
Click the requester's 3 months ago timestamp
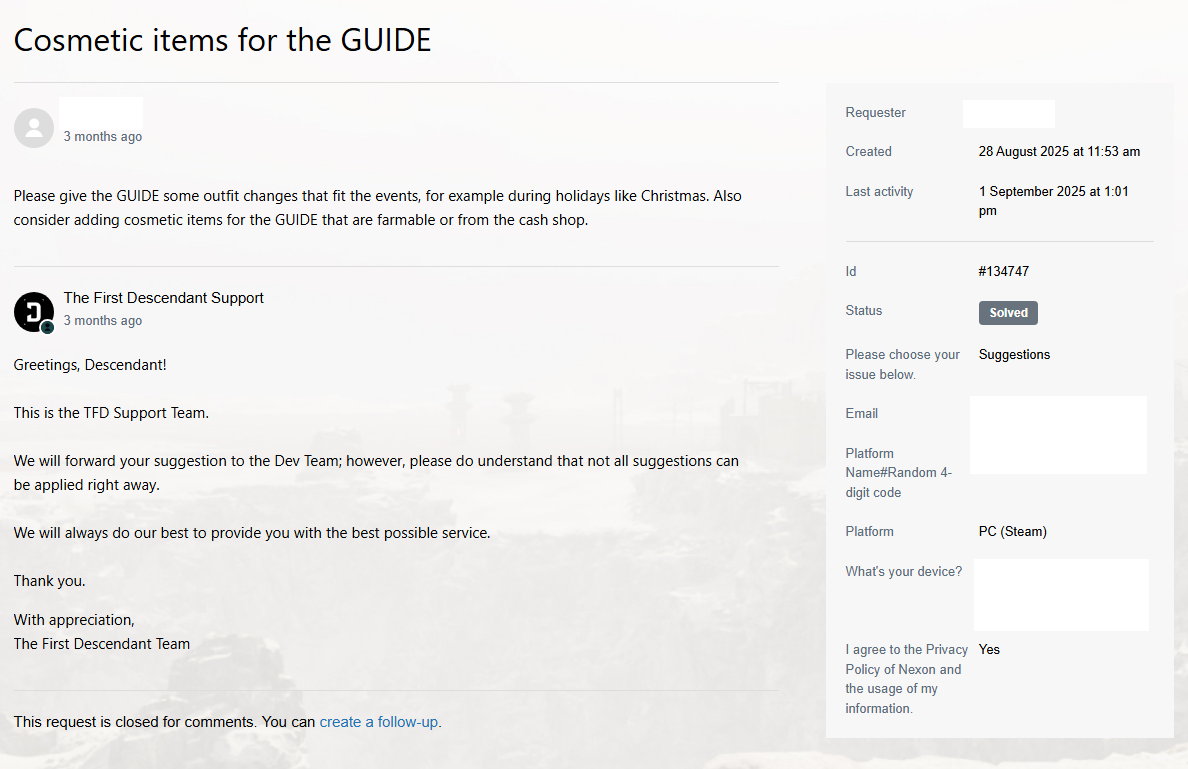click(103, 136)
